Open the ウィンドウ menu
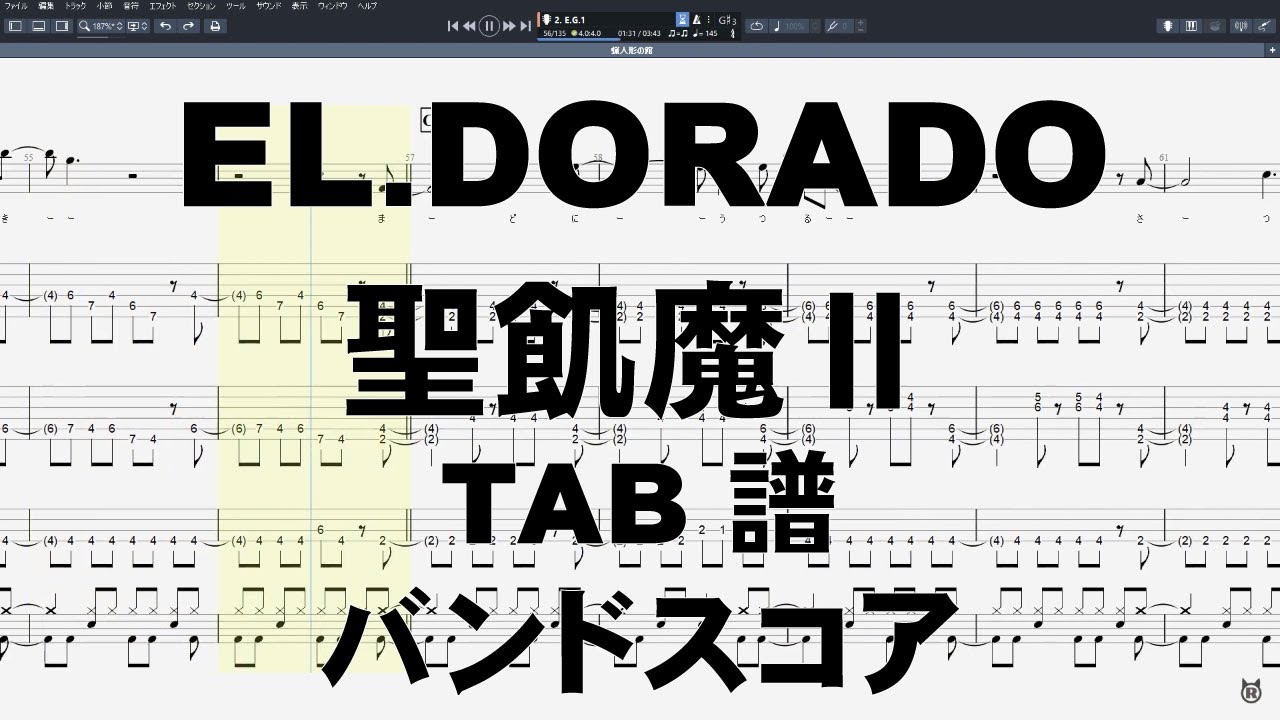1280x720 pixels. coord(332,6)
